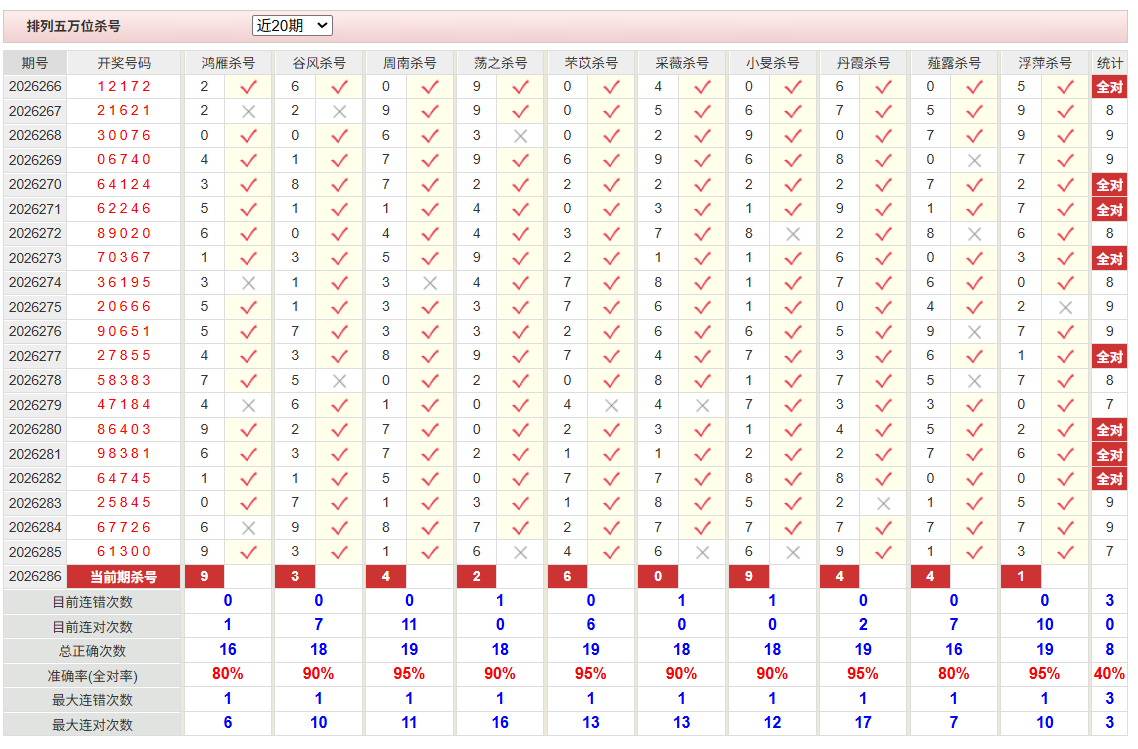Image resolution: width=1138 pixels, height=749 pixels.
Task: Click the 芣苡 cross mark in row 2026279
Action: (611, 406)
